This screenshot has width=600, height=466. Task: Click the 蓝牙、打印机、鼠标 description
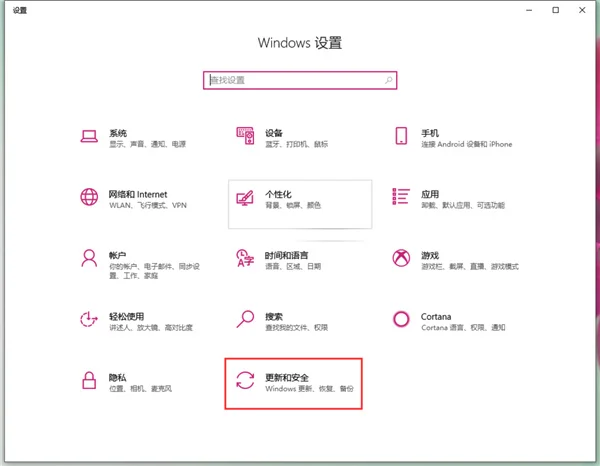pos(297,144)
